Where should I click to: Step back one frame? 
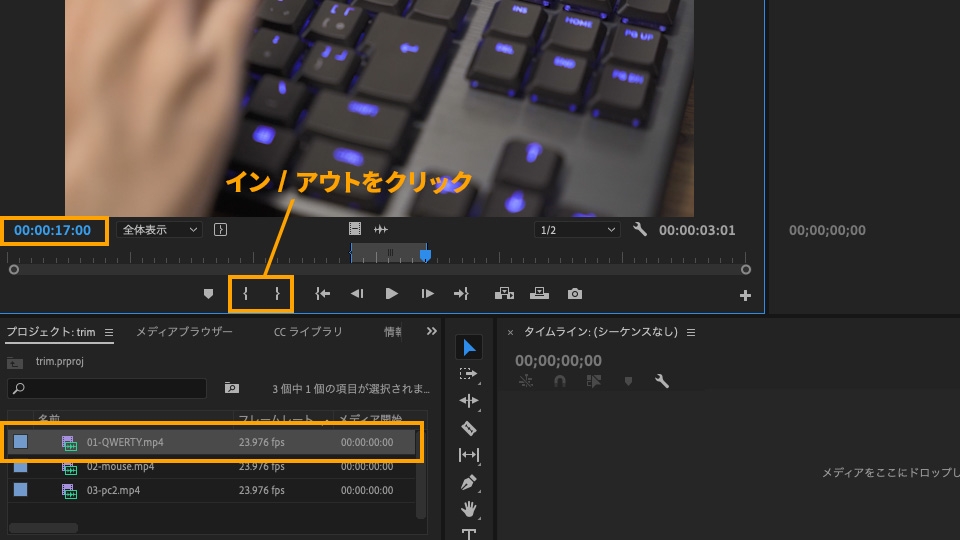pyautogui.click(x=357, y=294)
